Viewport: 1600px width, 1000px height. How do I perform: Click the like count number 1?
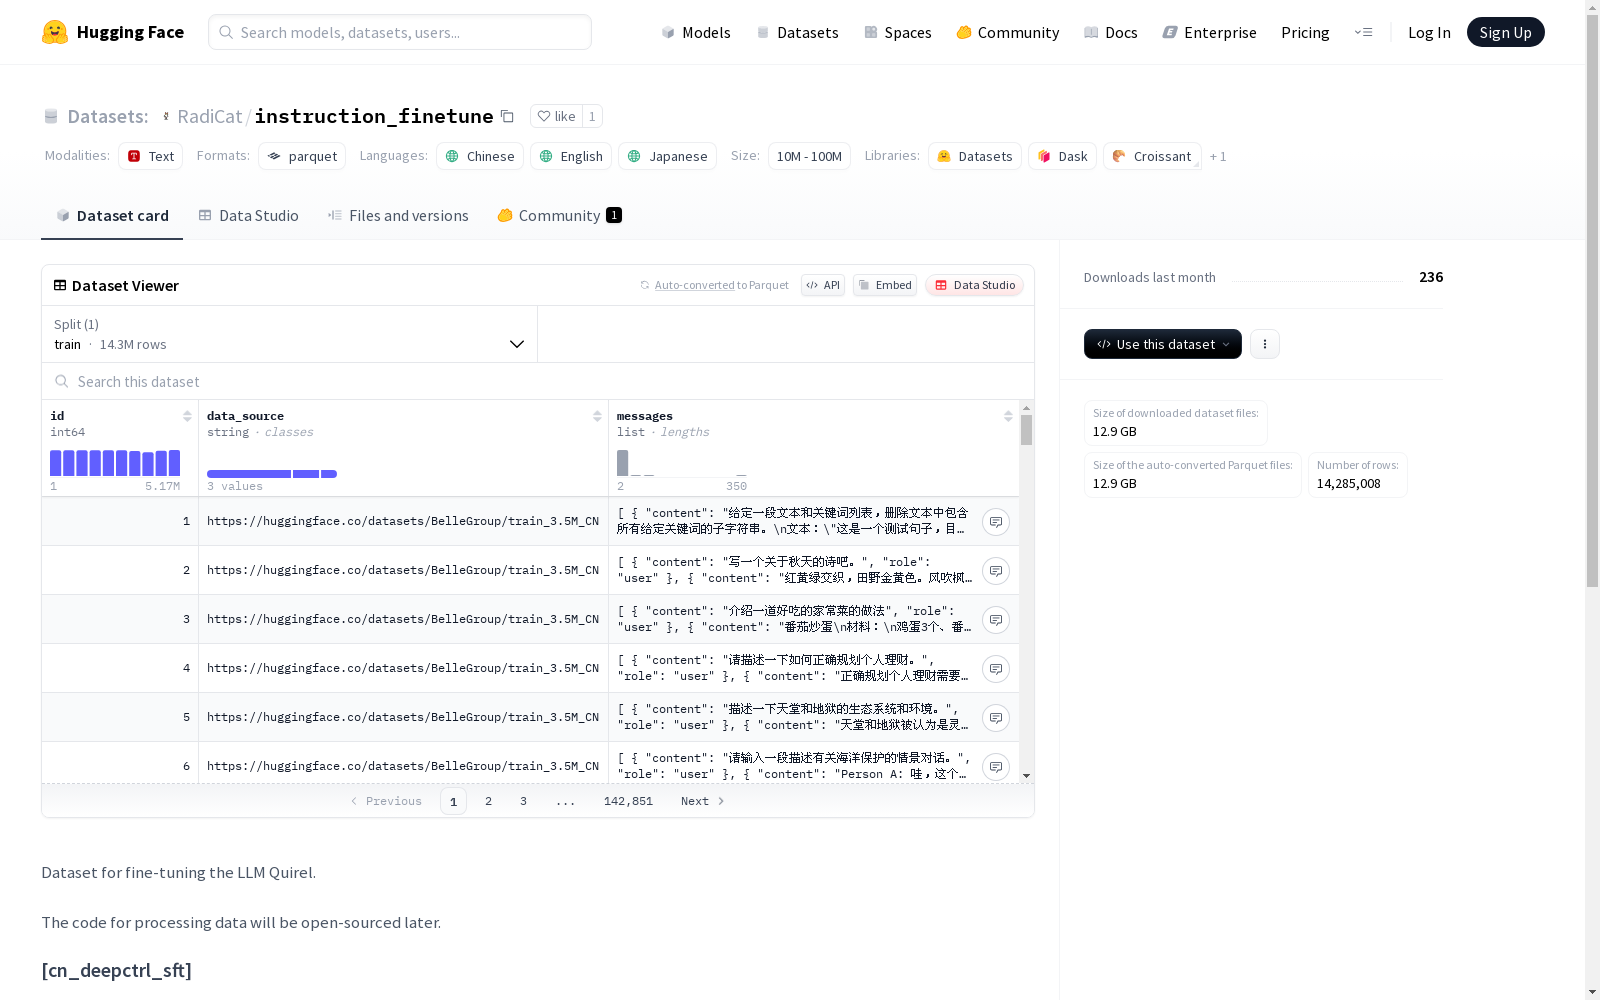pyautogui.click(x=592, y=116)
